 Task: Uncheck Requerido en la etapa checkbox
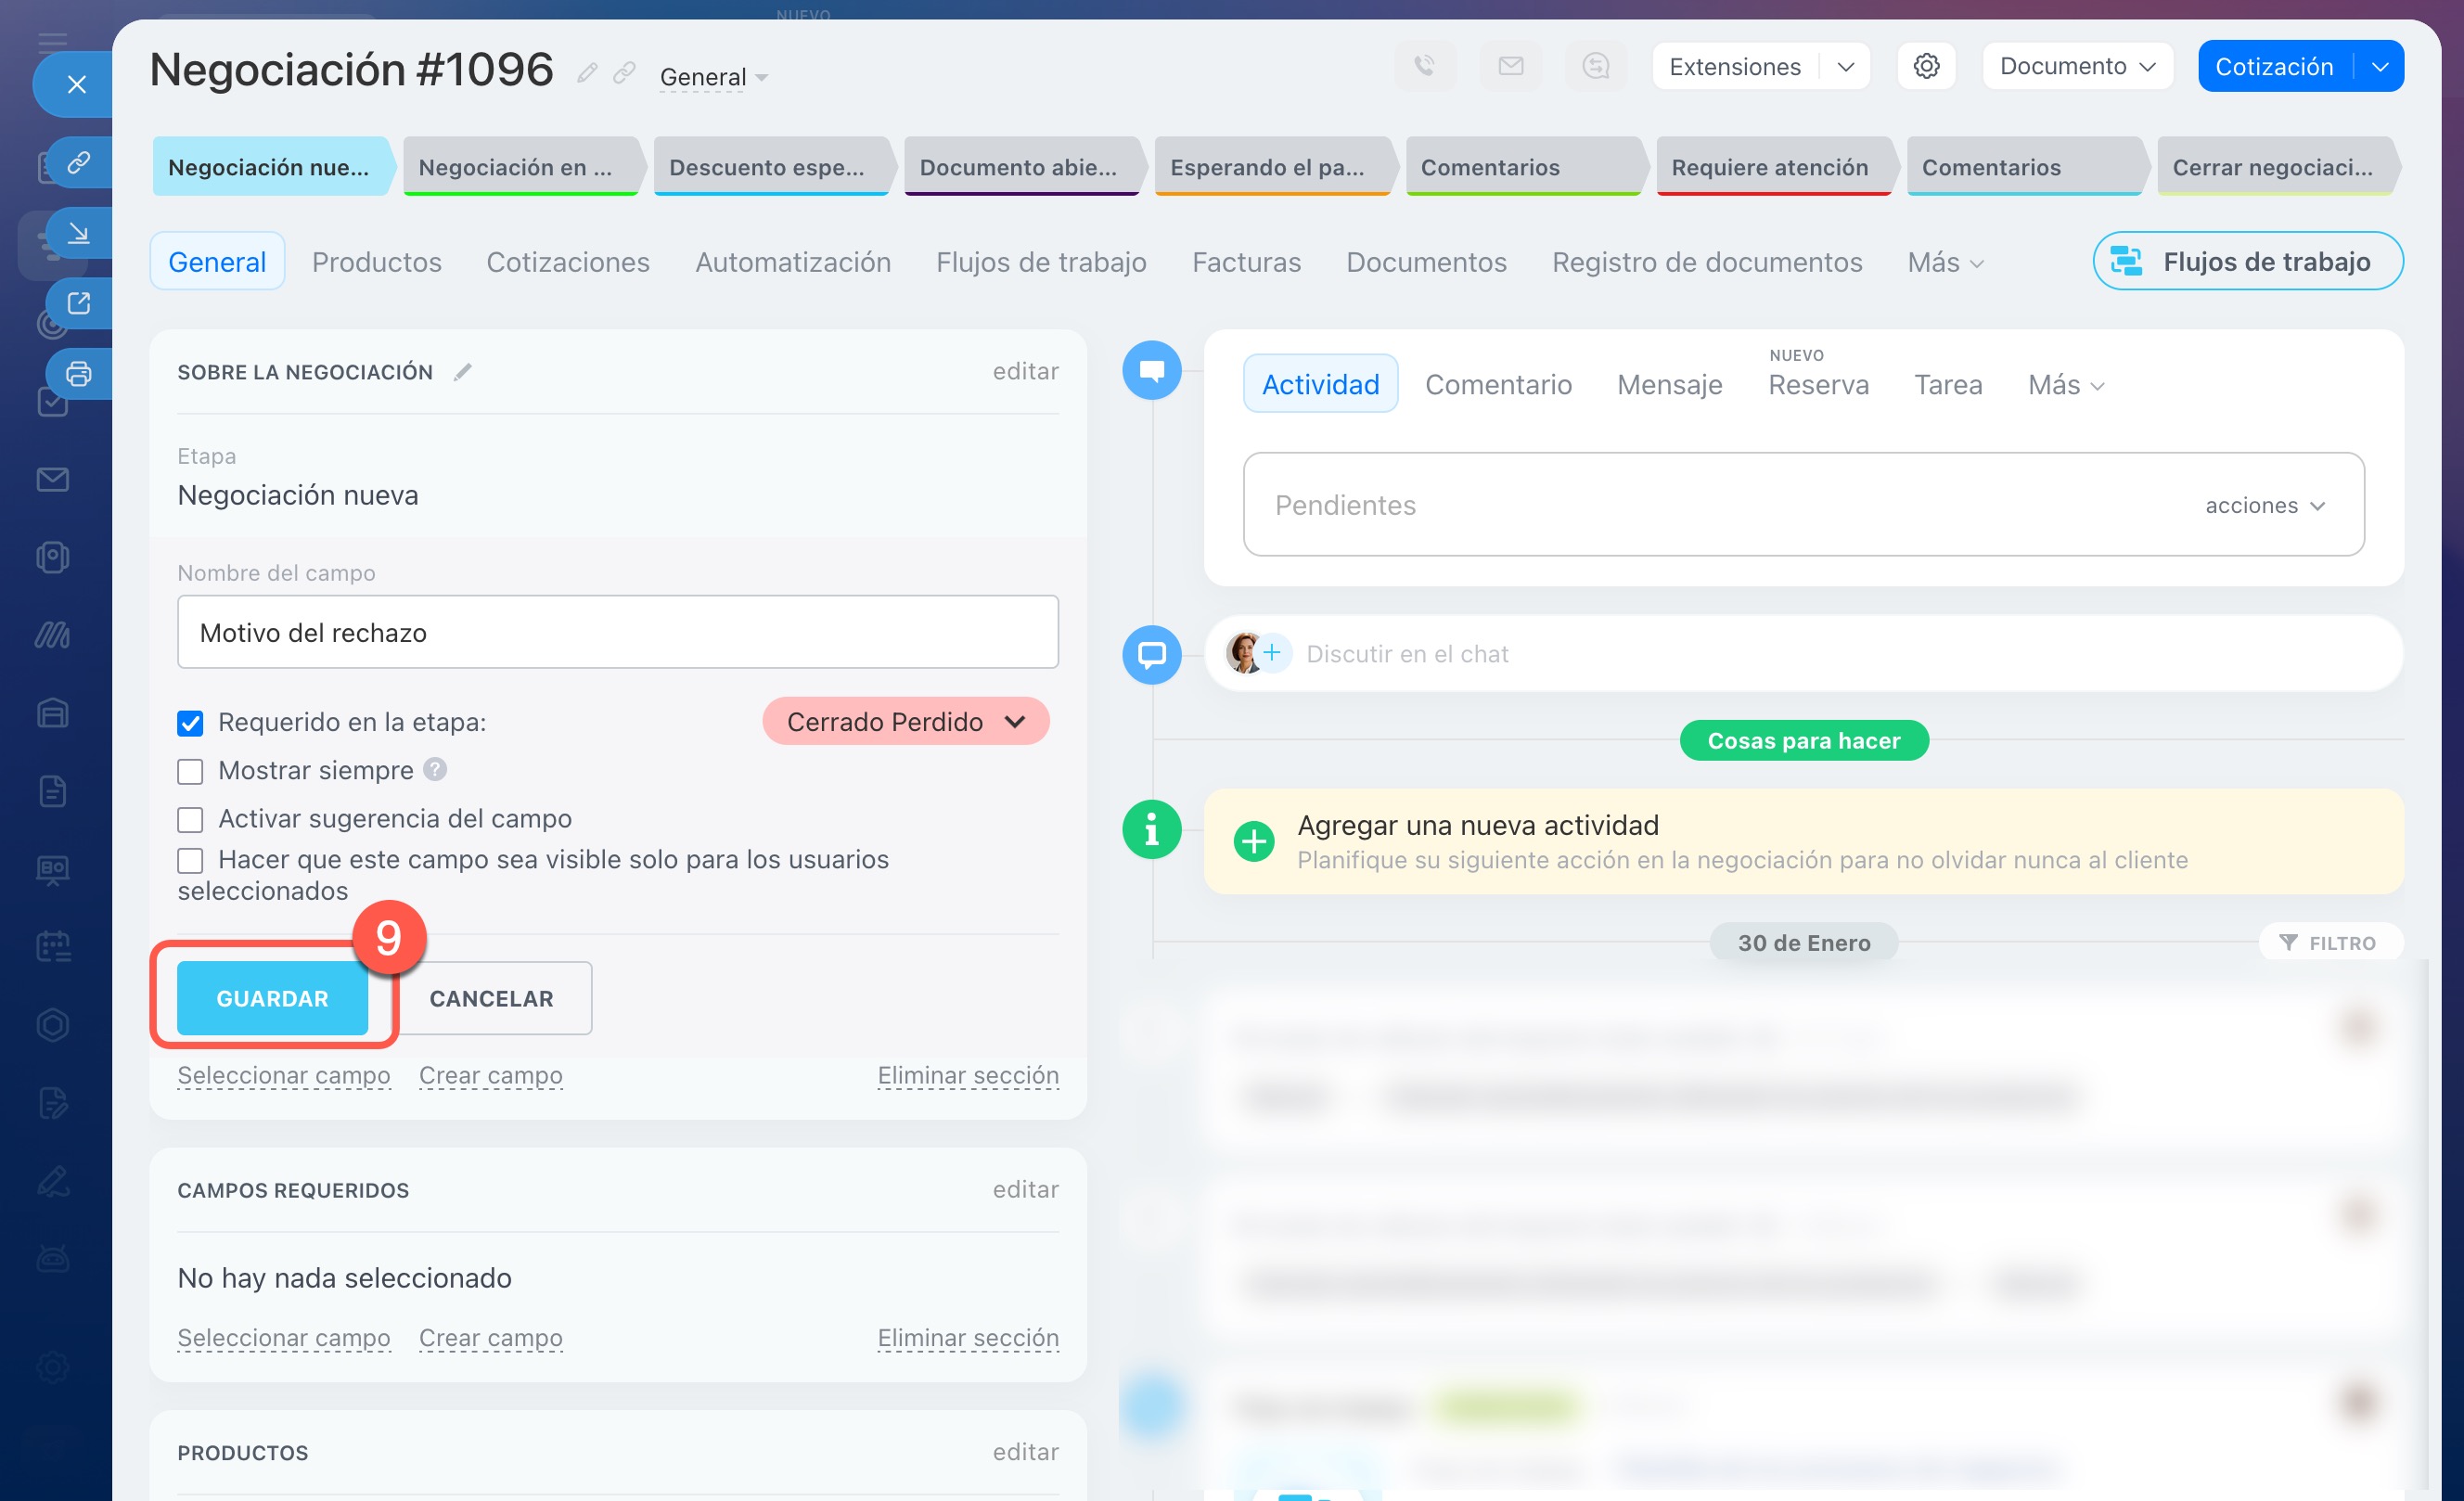pyautogui.click(x=190, y=723)
